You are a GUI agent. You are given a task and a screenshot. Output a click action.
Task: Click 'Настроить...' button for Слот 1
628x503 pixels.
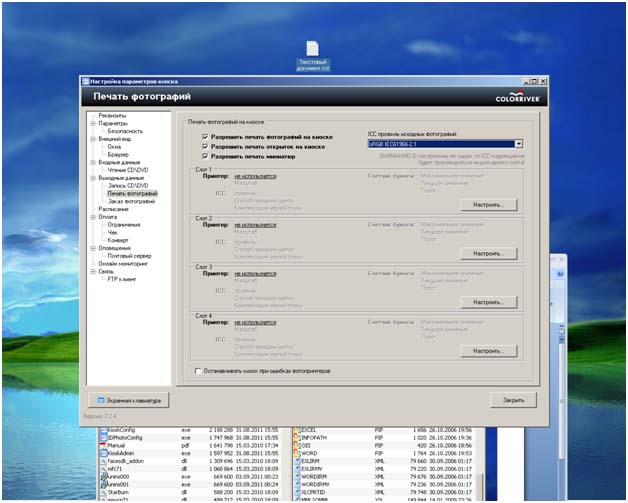(488, 204)
